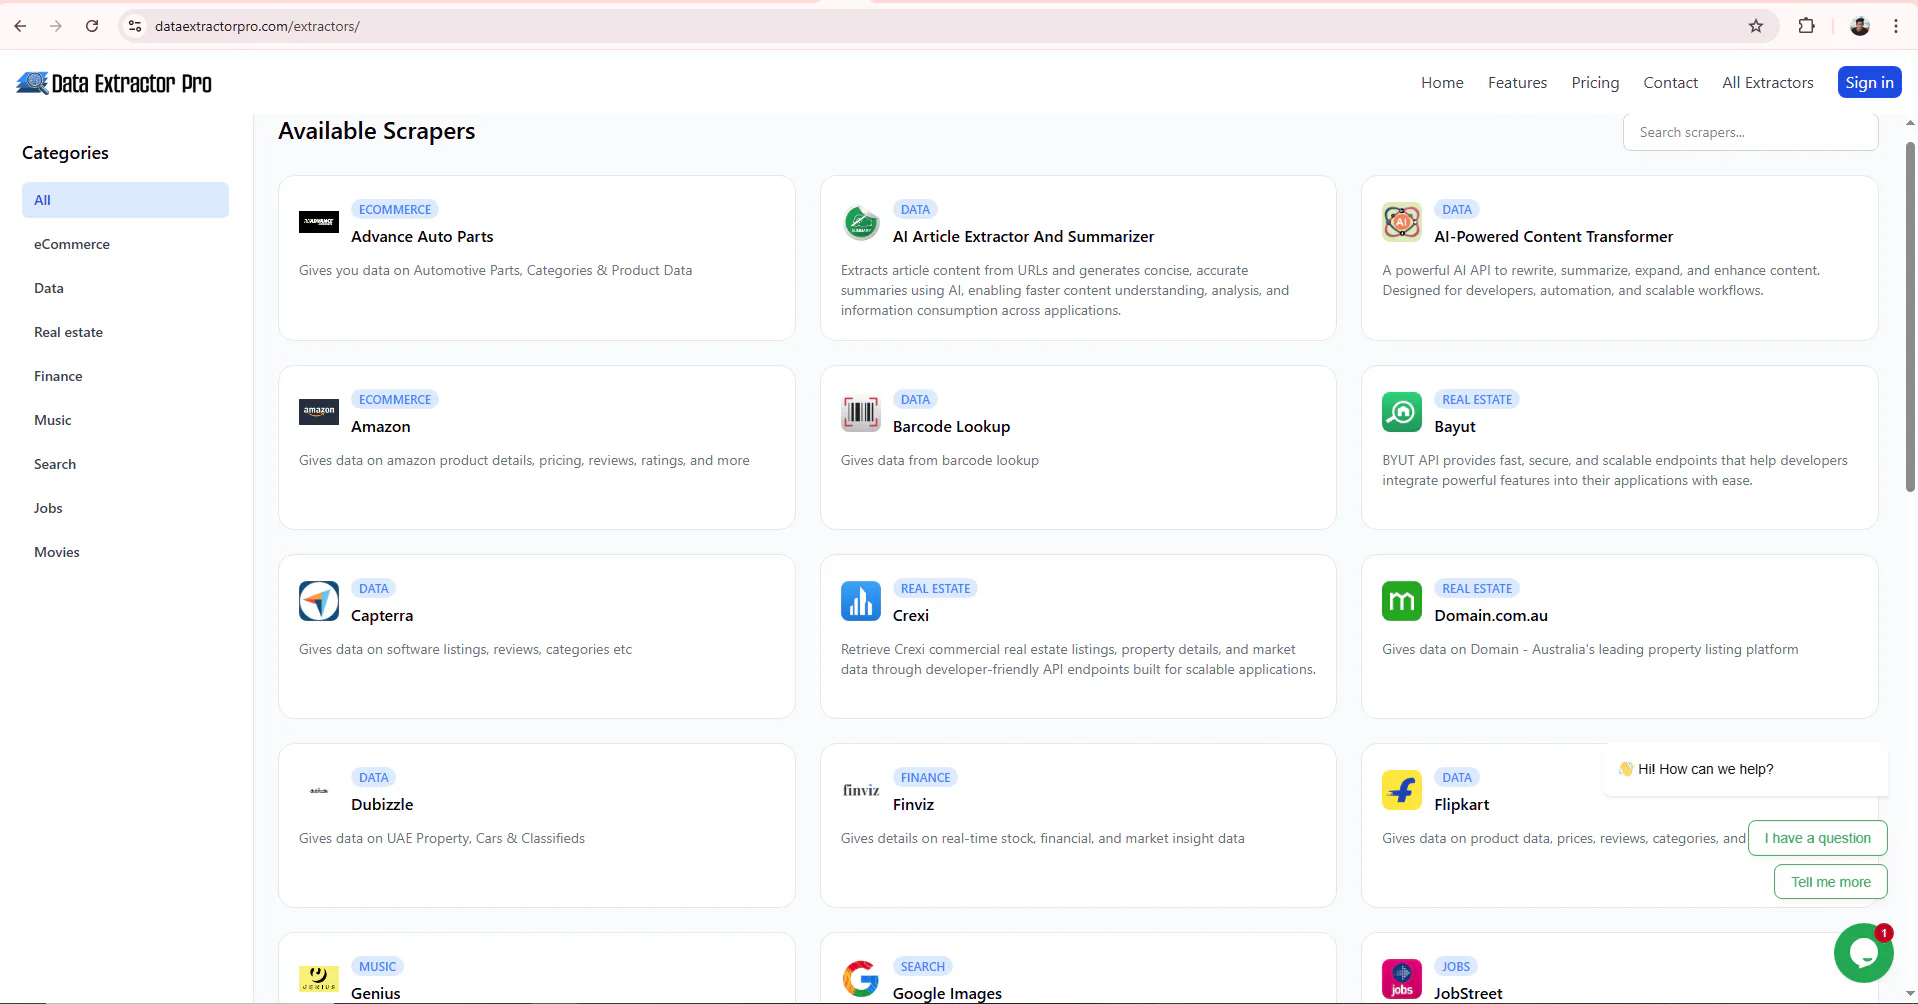Select the All category
The width and height of the screenshot is (1918, 1004).
(x=125, y=200)
